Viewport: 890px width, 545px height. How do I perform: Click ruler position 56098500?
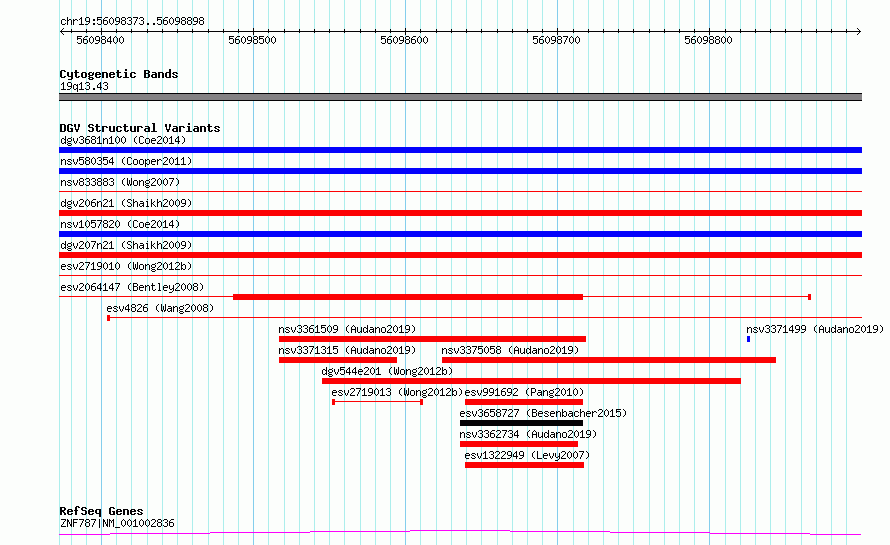pyautogui.click(x=252, y=40)
